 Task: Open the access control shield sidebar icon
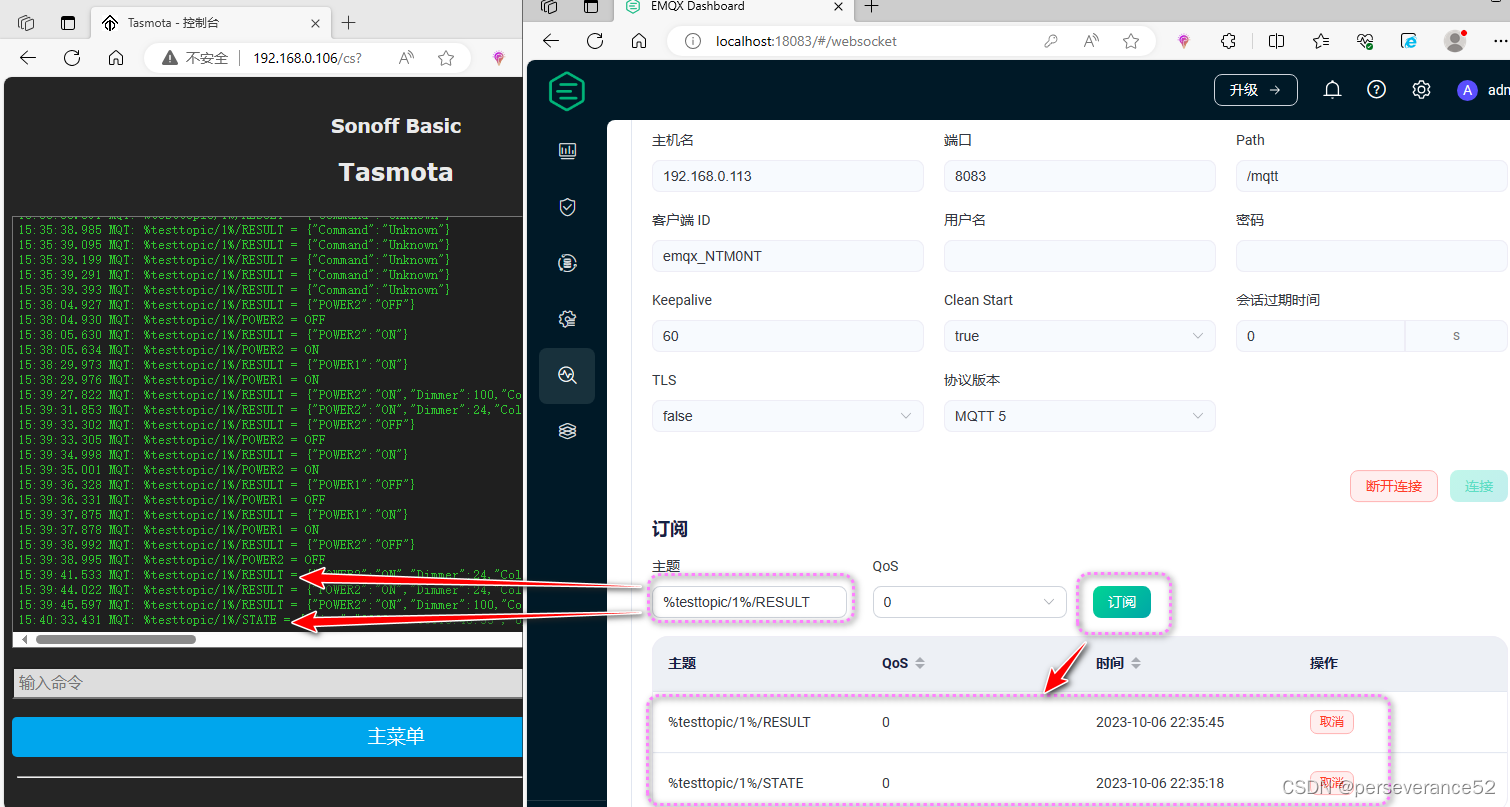click(x=567, y=207)
